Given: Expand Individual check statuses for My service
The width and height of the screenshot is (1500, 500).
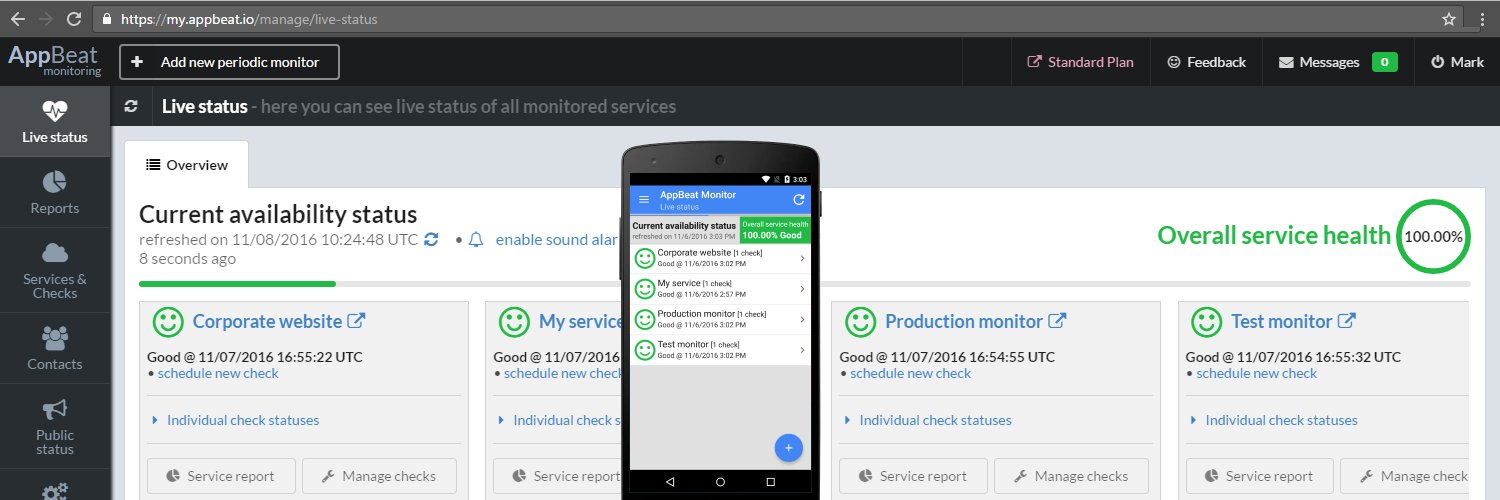Looking at the screenshot, I should (567, 420).
